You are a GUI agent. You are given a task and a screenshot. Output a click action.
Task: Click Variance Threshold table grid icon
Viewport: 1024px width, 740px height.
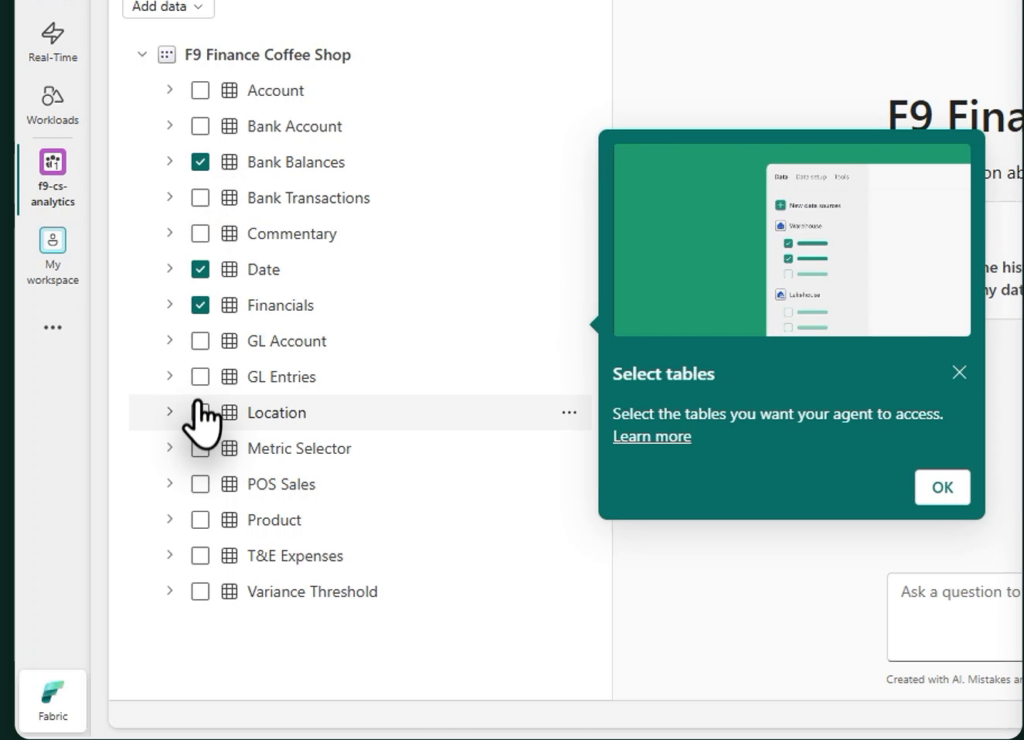229,592
